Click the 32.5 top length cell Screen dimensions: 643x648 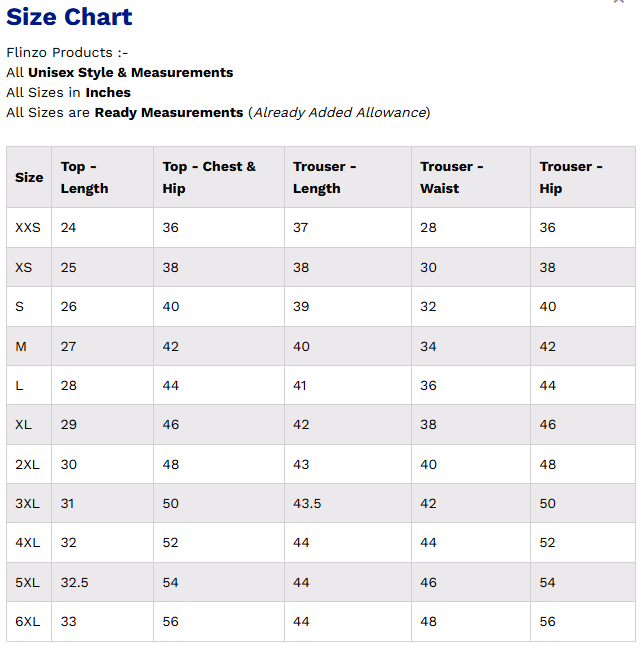click(x=75, y=583)
